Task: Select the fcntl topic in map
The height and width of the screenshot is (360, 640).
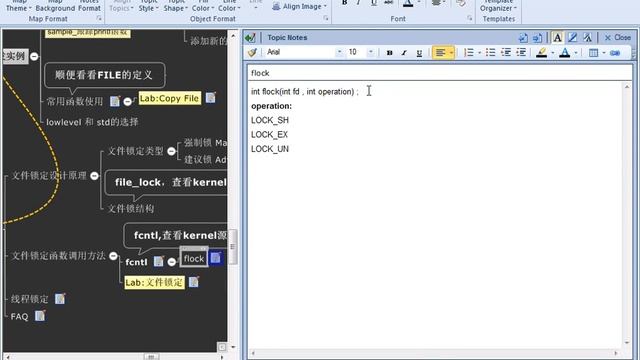Action: (136, 262)
